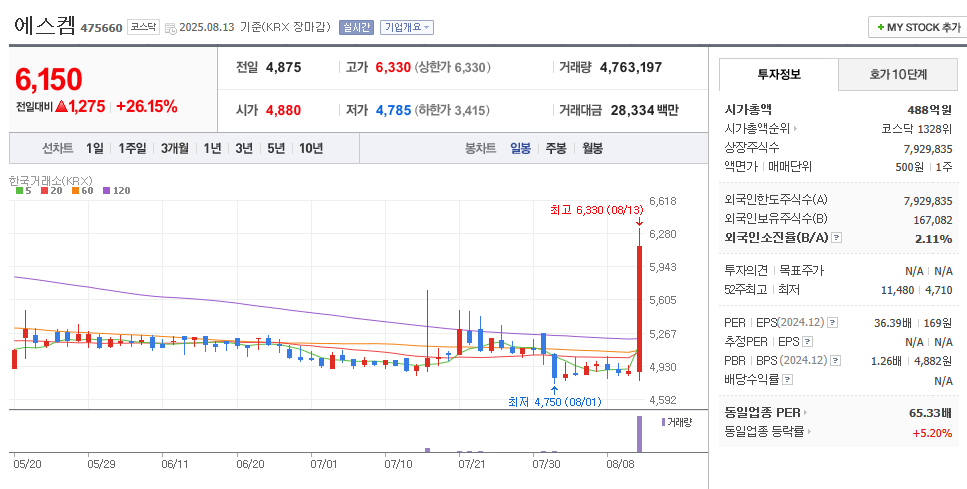Image resolution: width=967 pixels, height=489 pixels.
Task: Click the 최고 6,330 (08/13) chart marker
Action: tap(596, 210)
